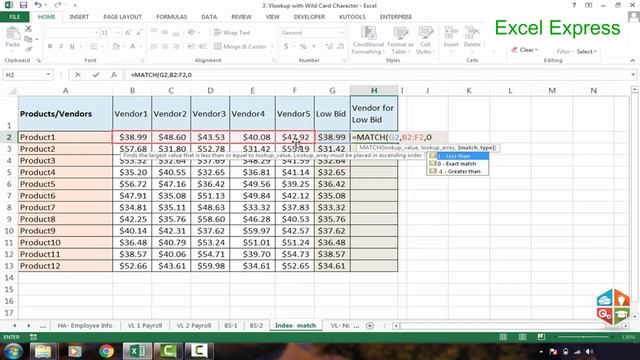Switch to HA- Employee Info sheet tab
The image size is (640, 360).
click(85, 325)
